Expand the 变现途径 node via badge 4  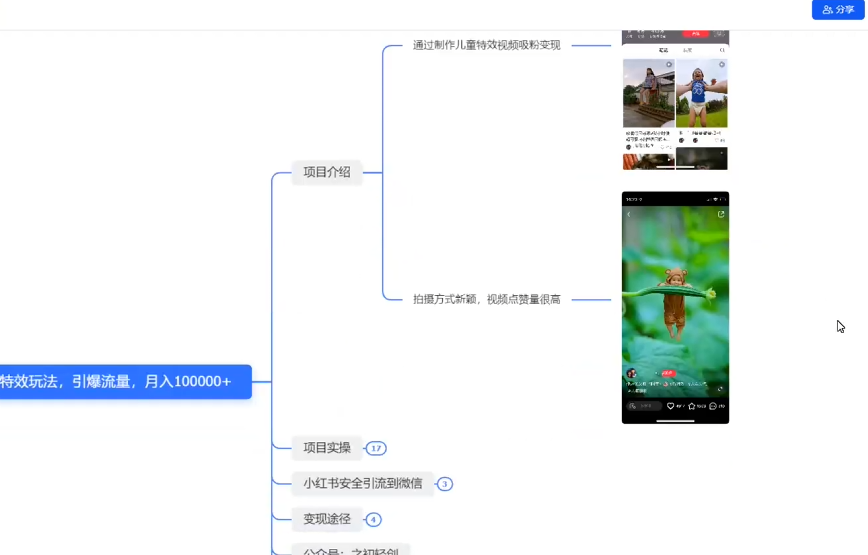tap(373, 520)
